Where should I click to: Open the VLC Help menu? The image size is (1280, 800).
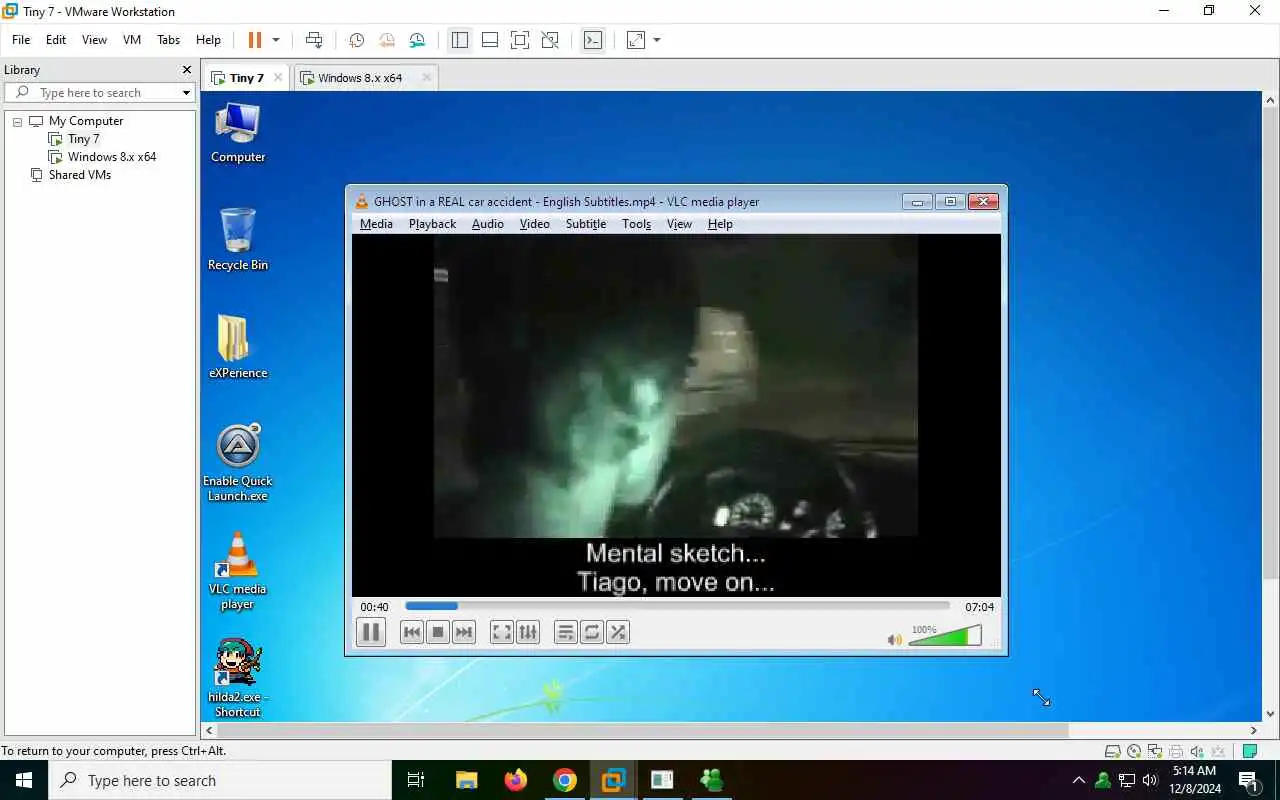click(720, 224)
